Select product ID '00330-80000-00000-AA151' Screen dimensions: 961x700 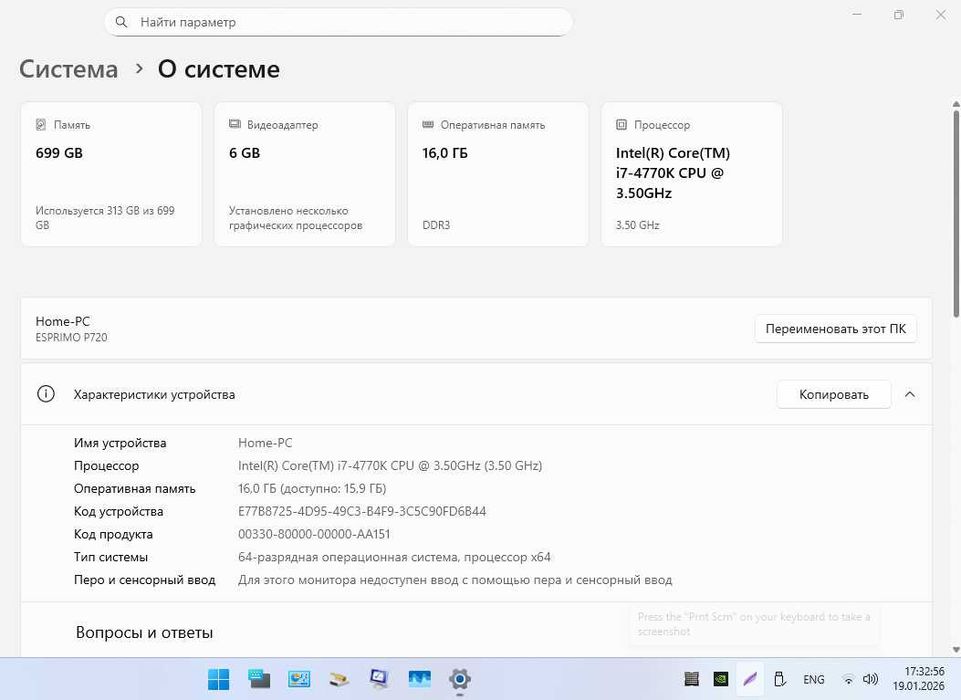[x=314, y=534]
